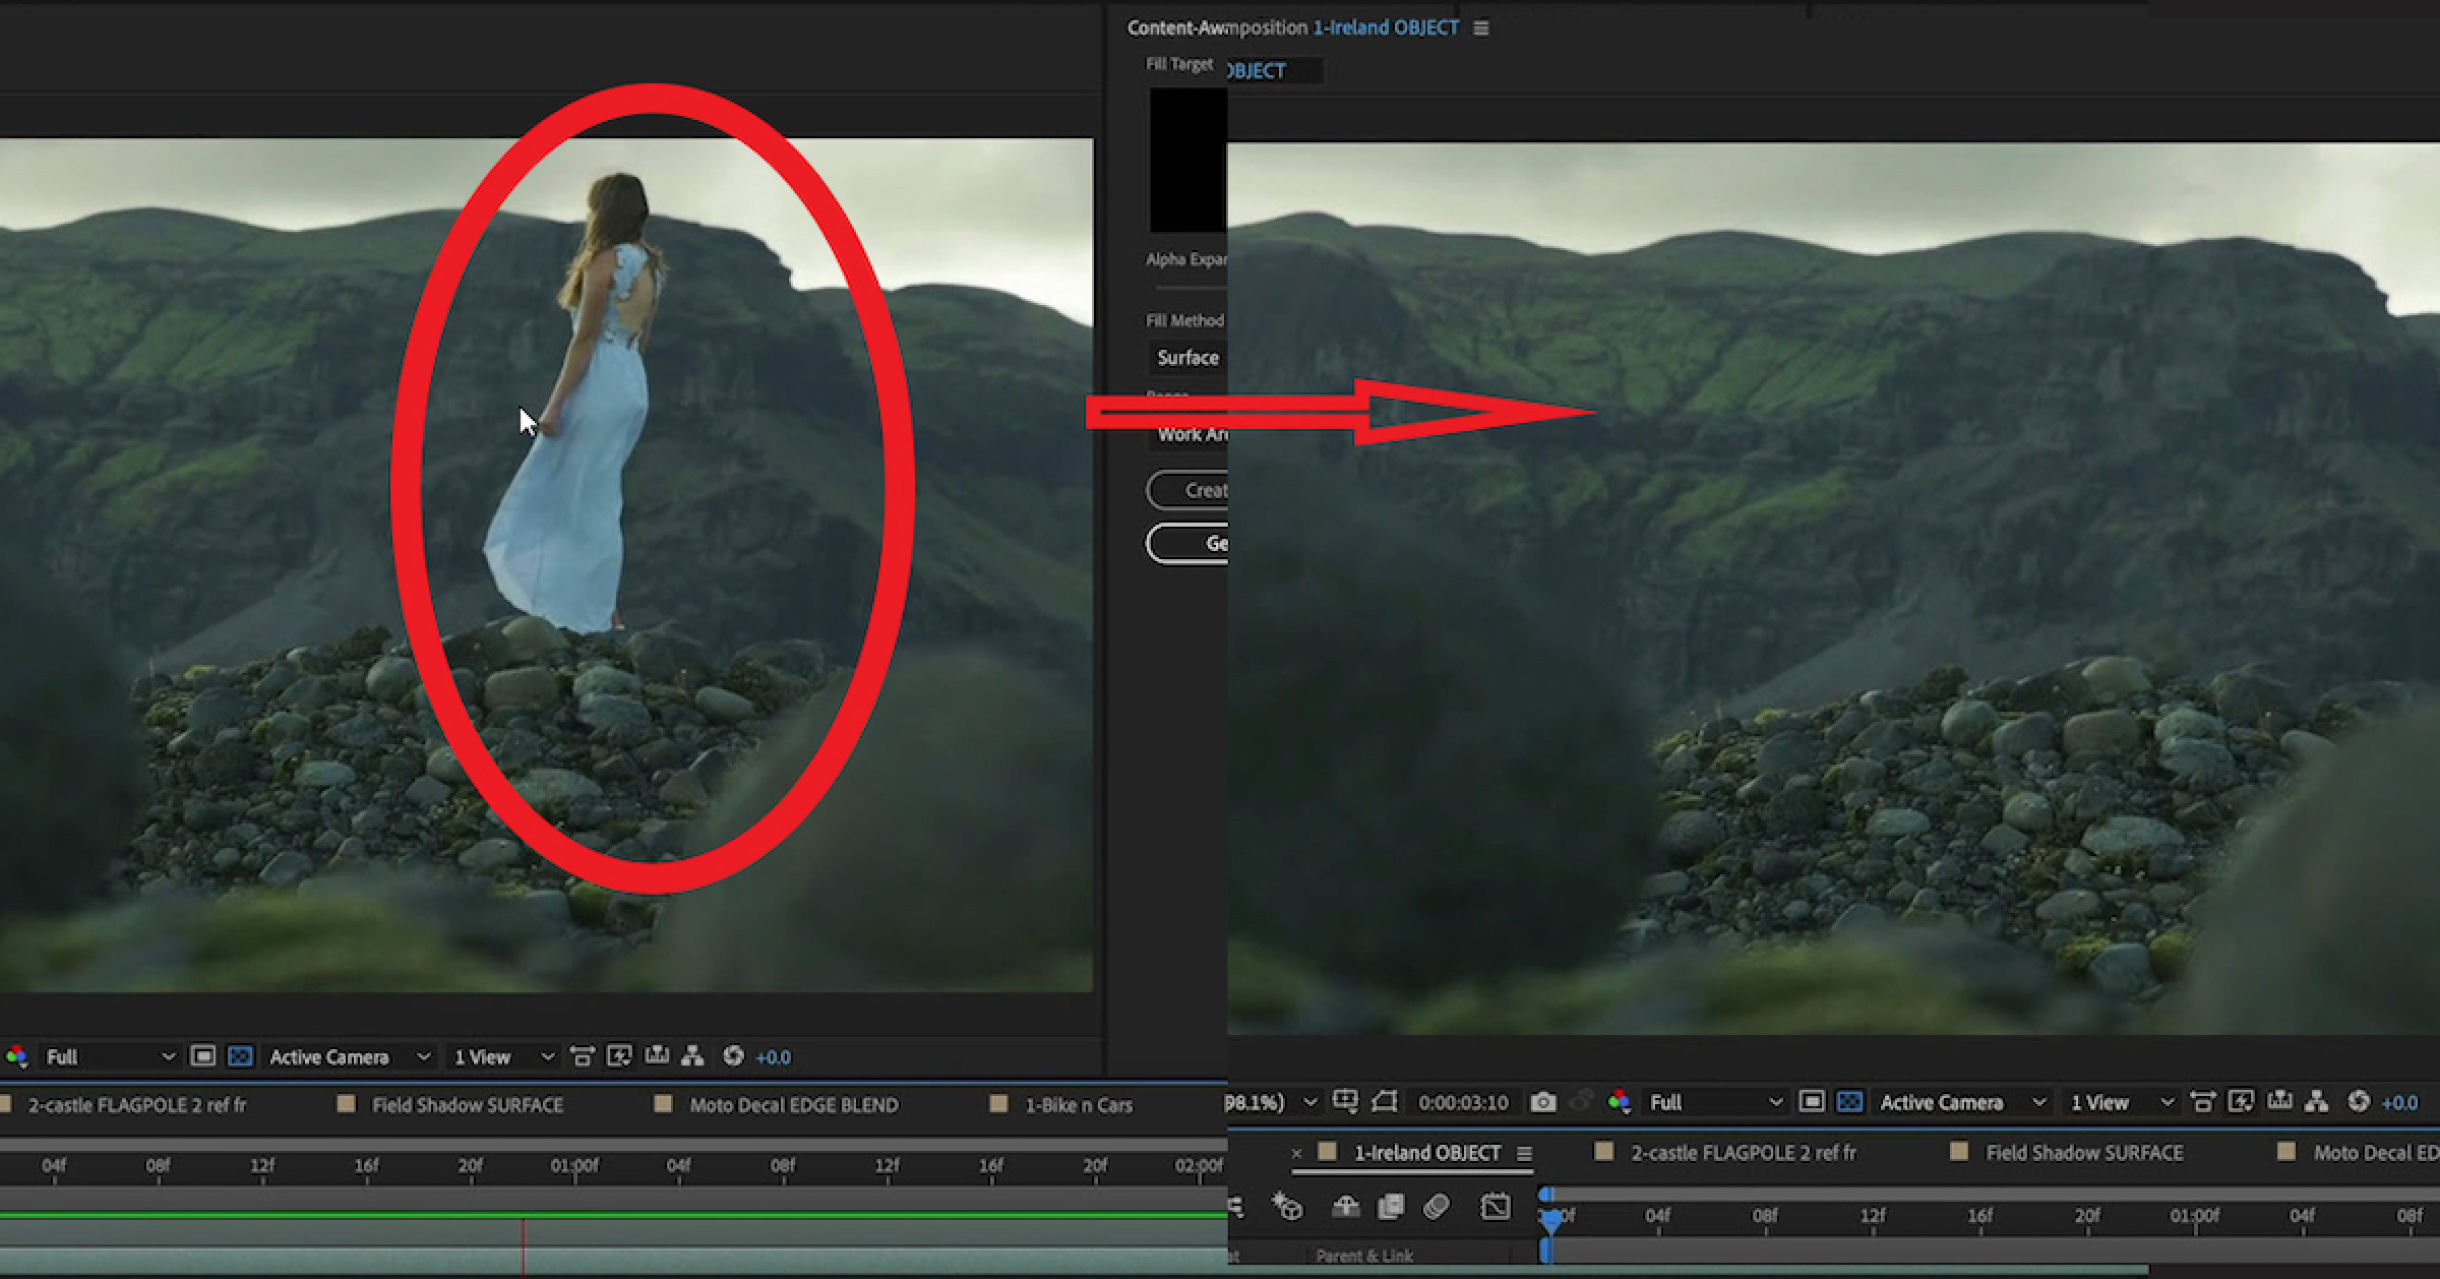The width and height of the screenshot is (2440, 1279).
Task: Click Reset Exposure icon in left viewer
Action: tap(733, 1056)
